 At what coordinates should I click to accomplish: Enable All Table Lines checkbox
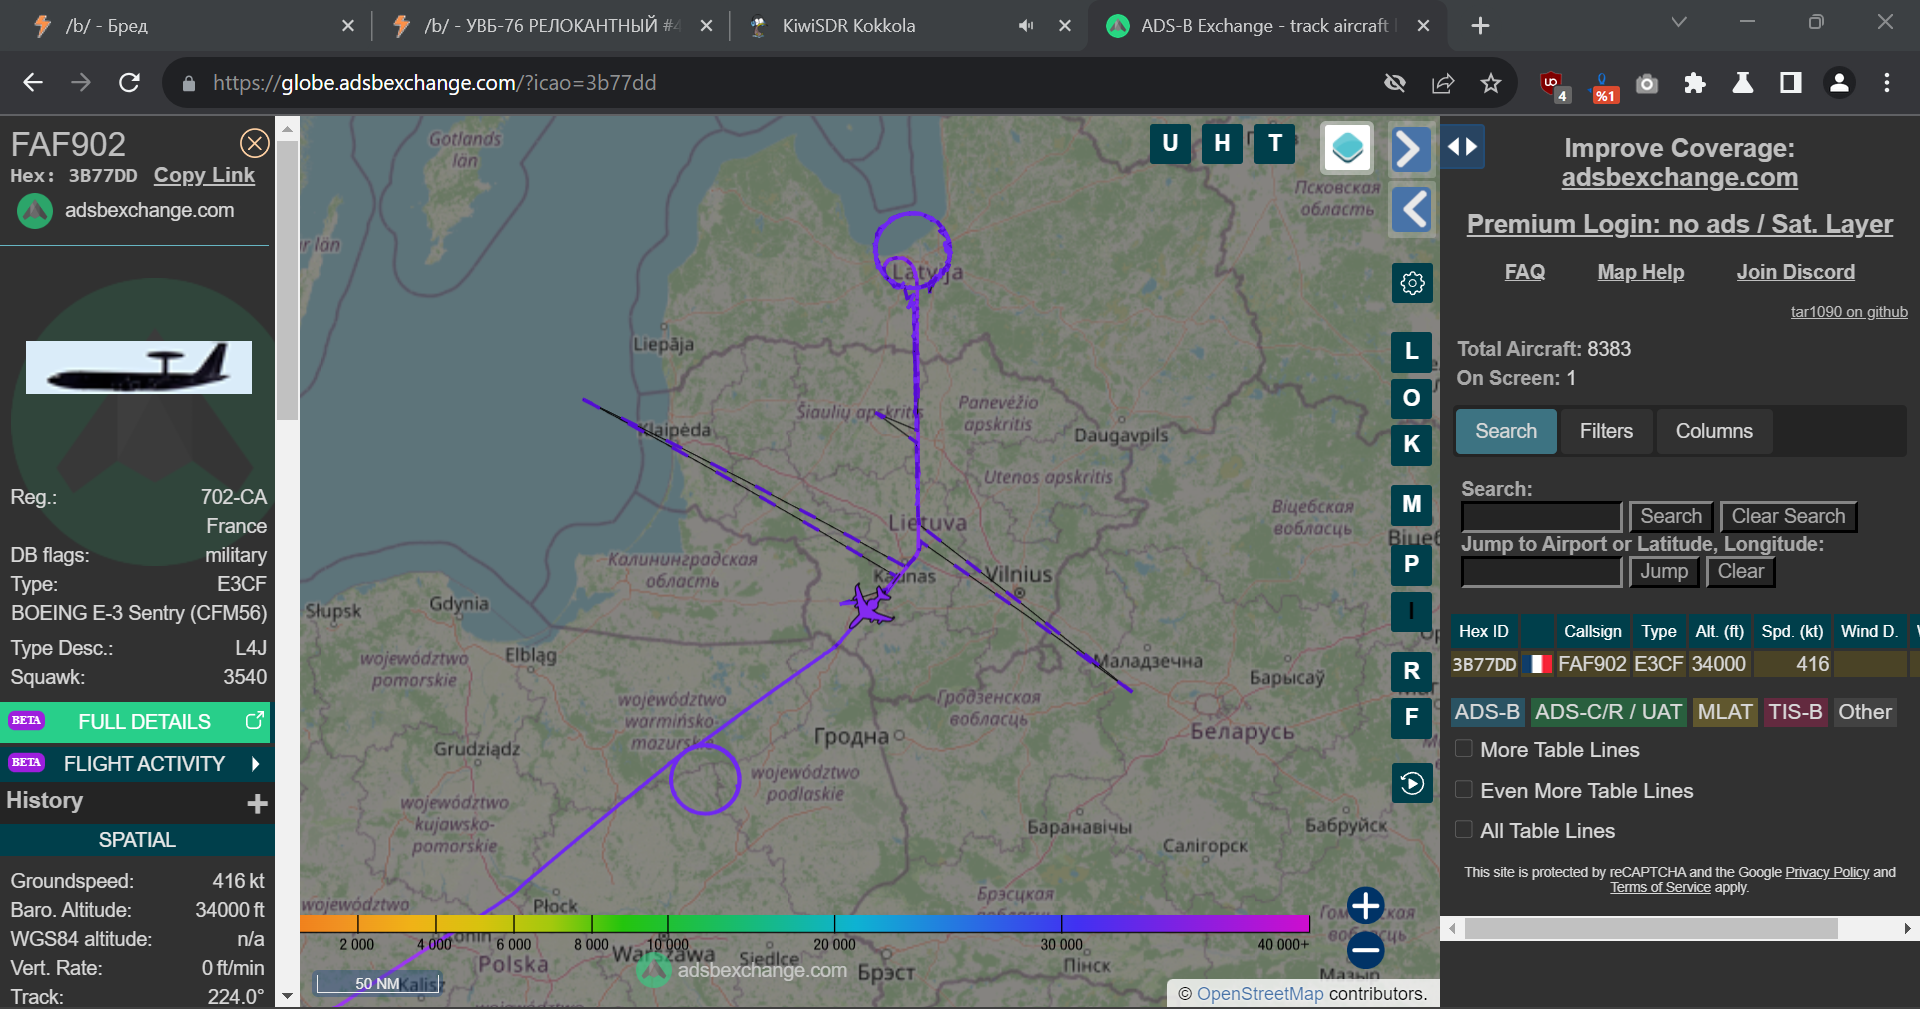1464,830
